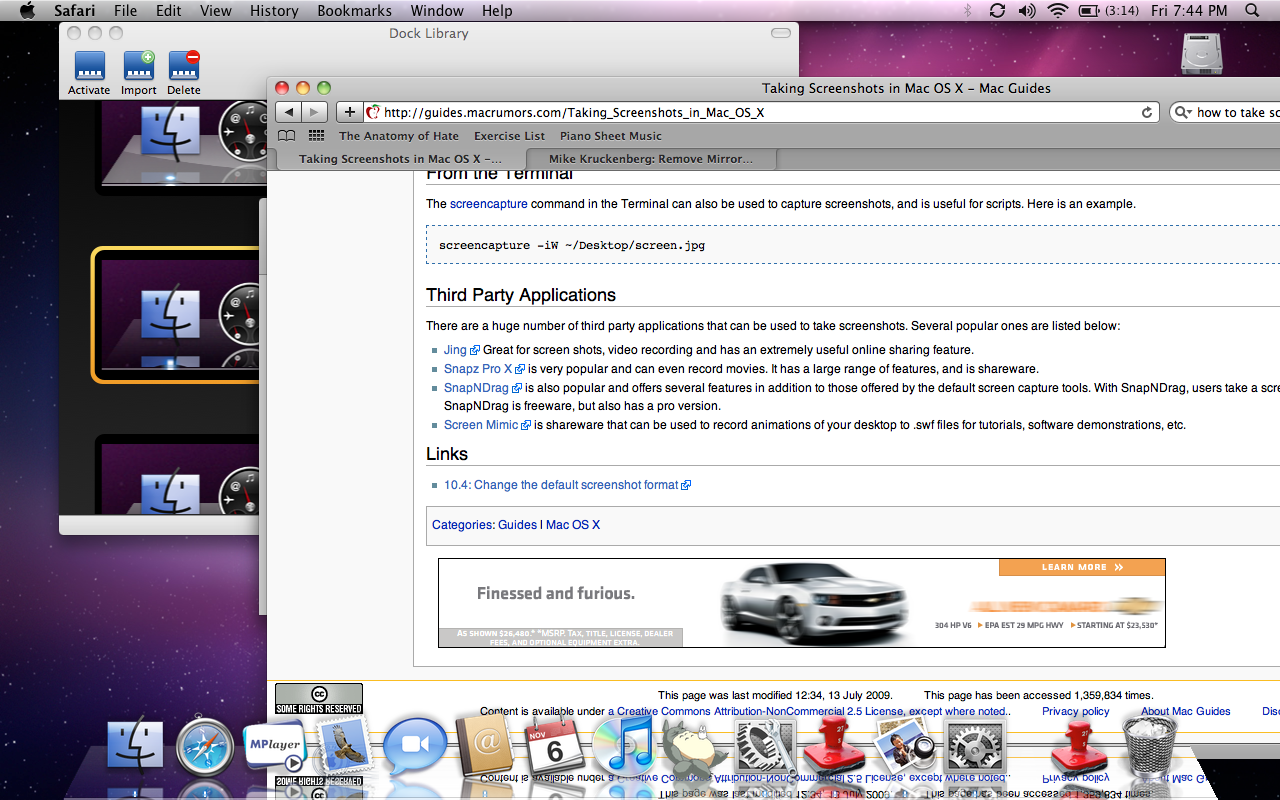Open the Trash in the Dock

tap(1149, 746)
